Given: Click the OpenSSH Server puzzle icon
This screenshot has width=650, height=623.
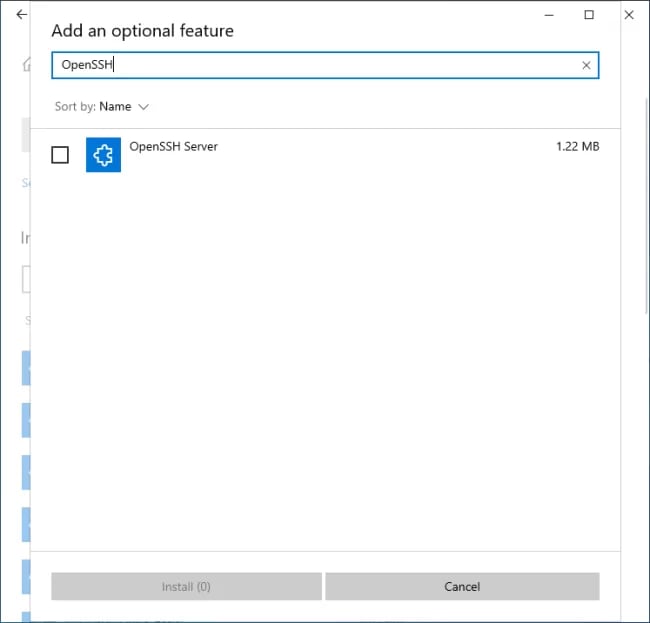Looking at the screenshot, I should (103, 155).
